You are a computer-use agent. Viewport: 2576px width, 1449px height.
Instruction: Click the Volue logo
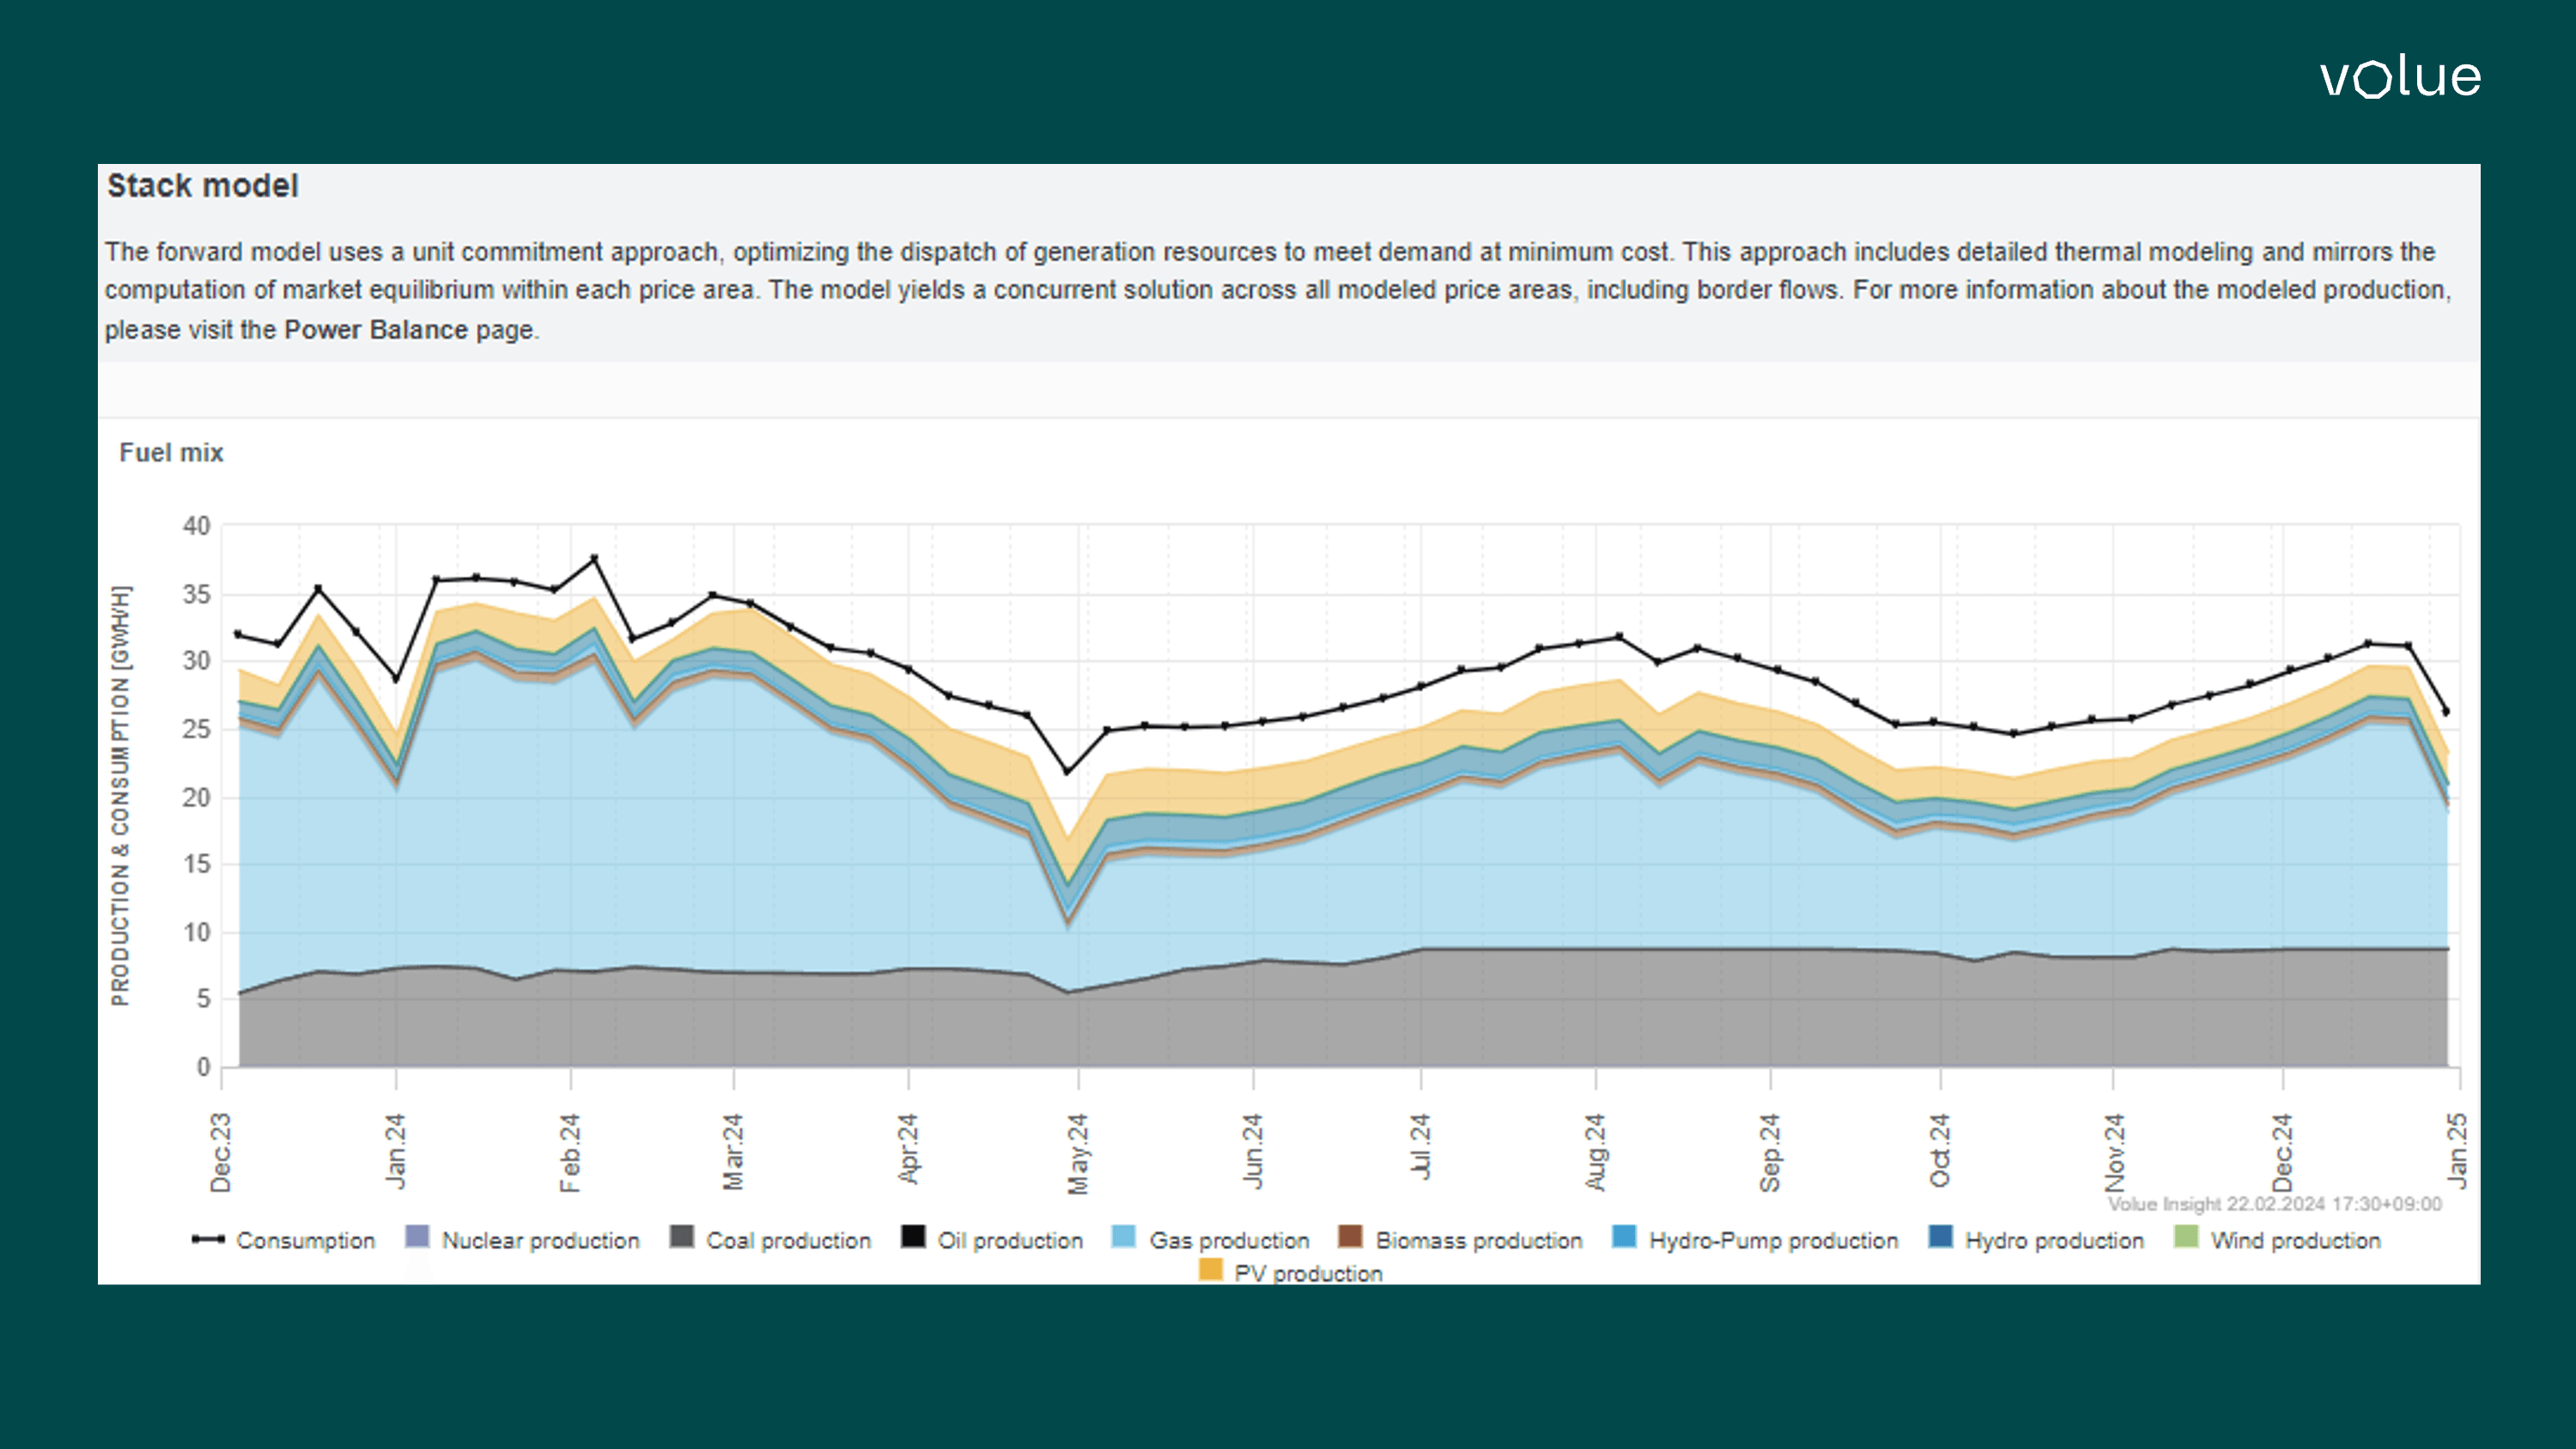(x=2399, y=78)
